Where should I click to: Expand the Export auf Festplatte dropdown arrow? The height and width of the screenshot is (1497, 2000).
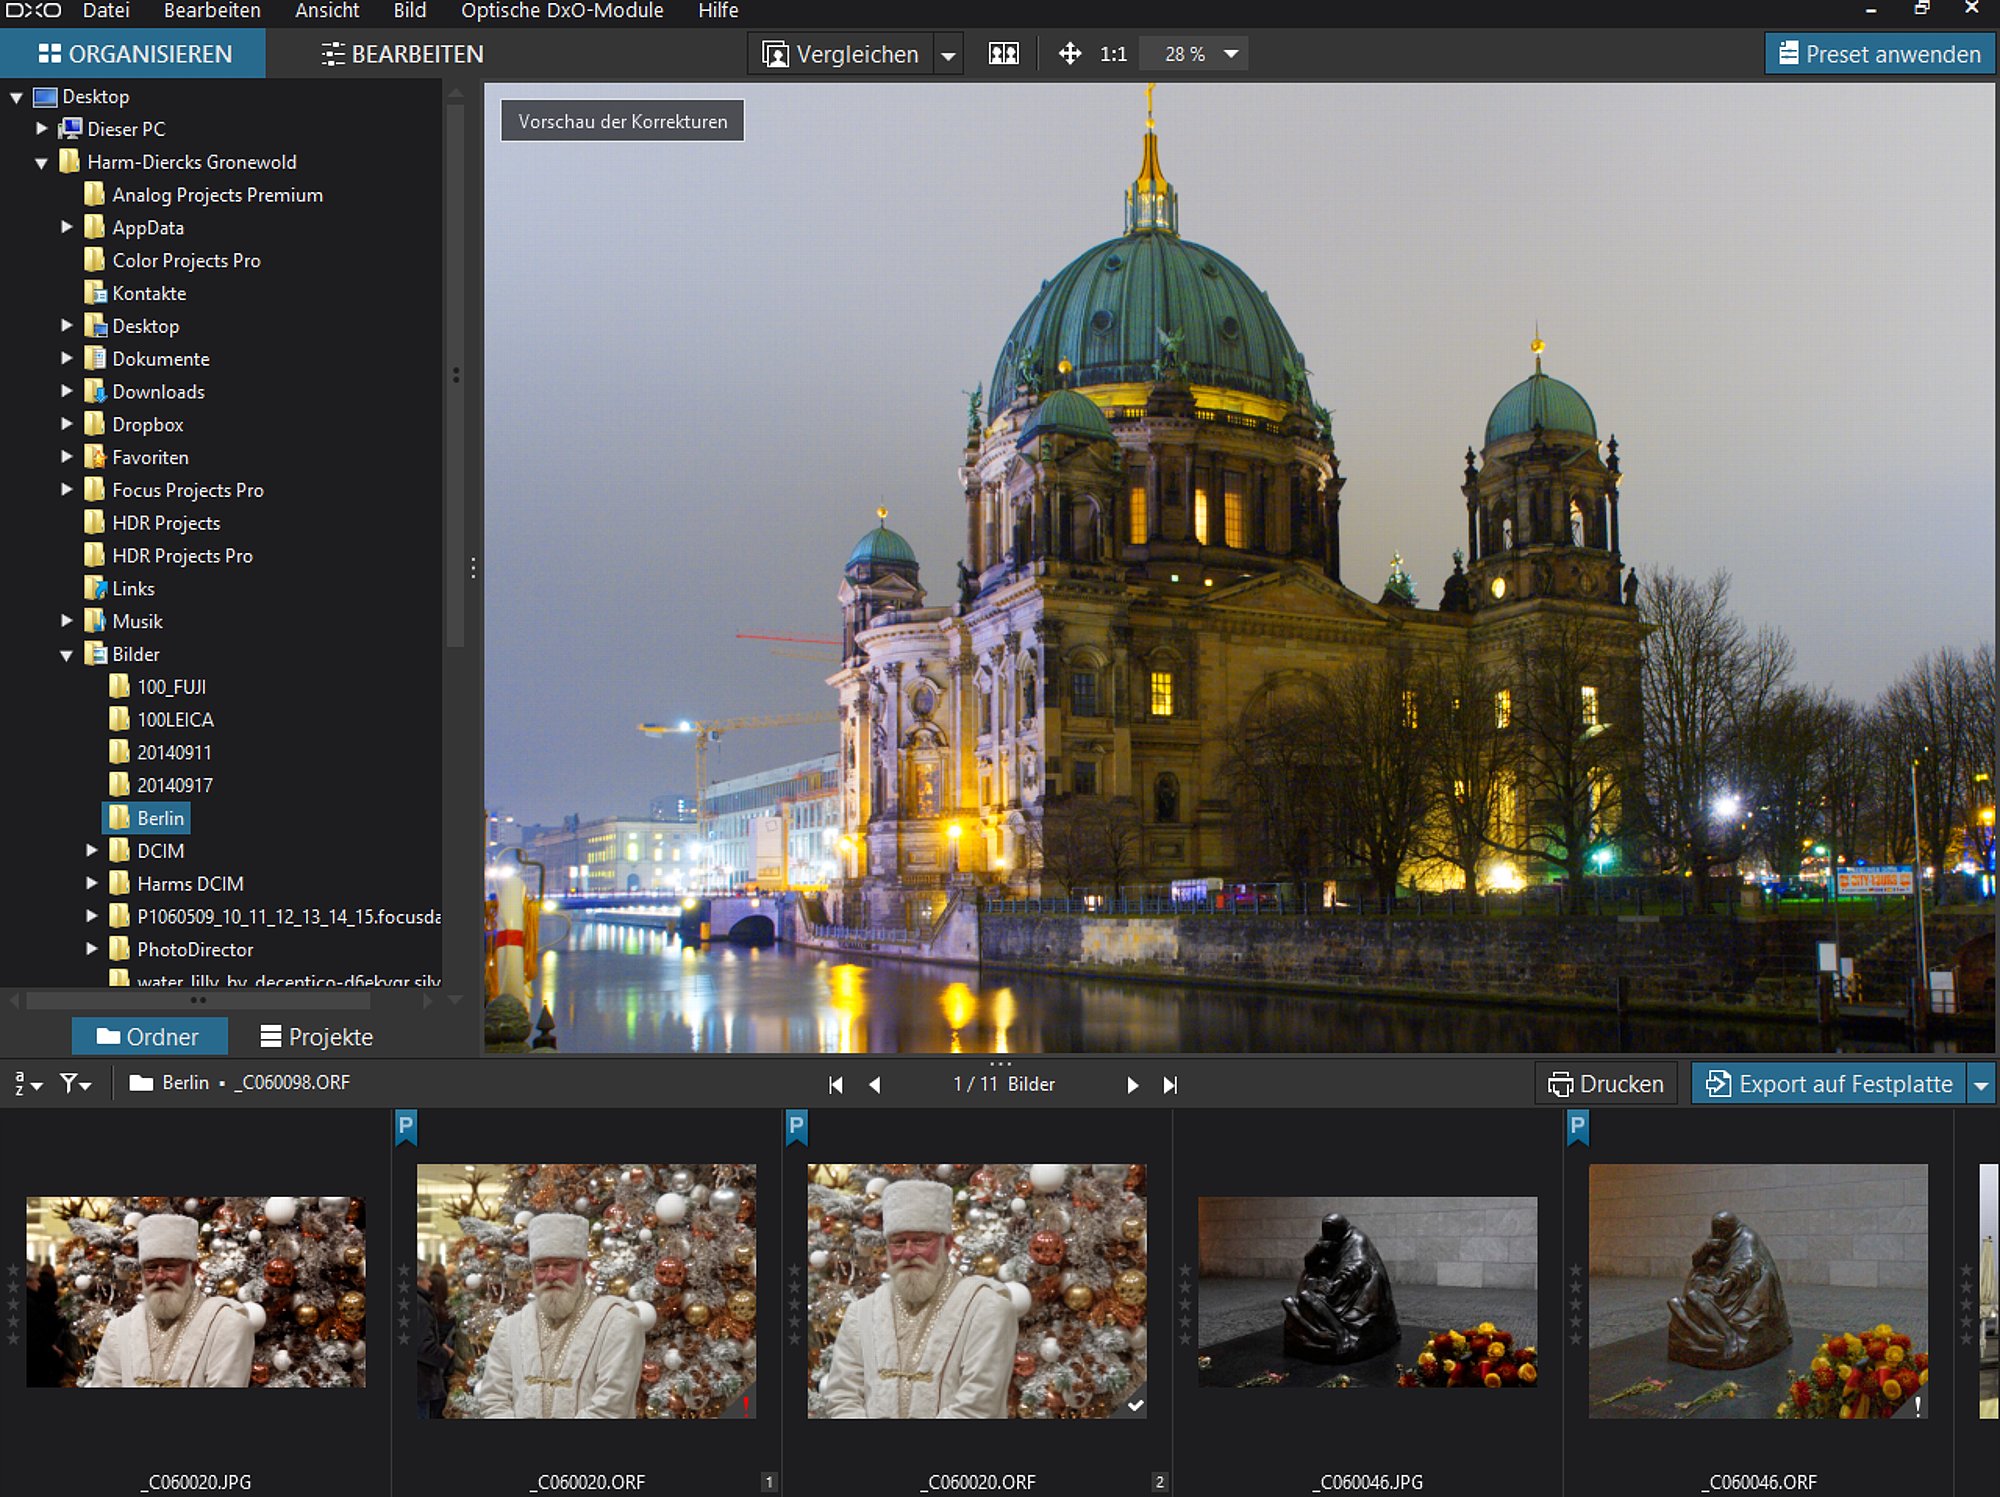(x=1981, y=1084)
